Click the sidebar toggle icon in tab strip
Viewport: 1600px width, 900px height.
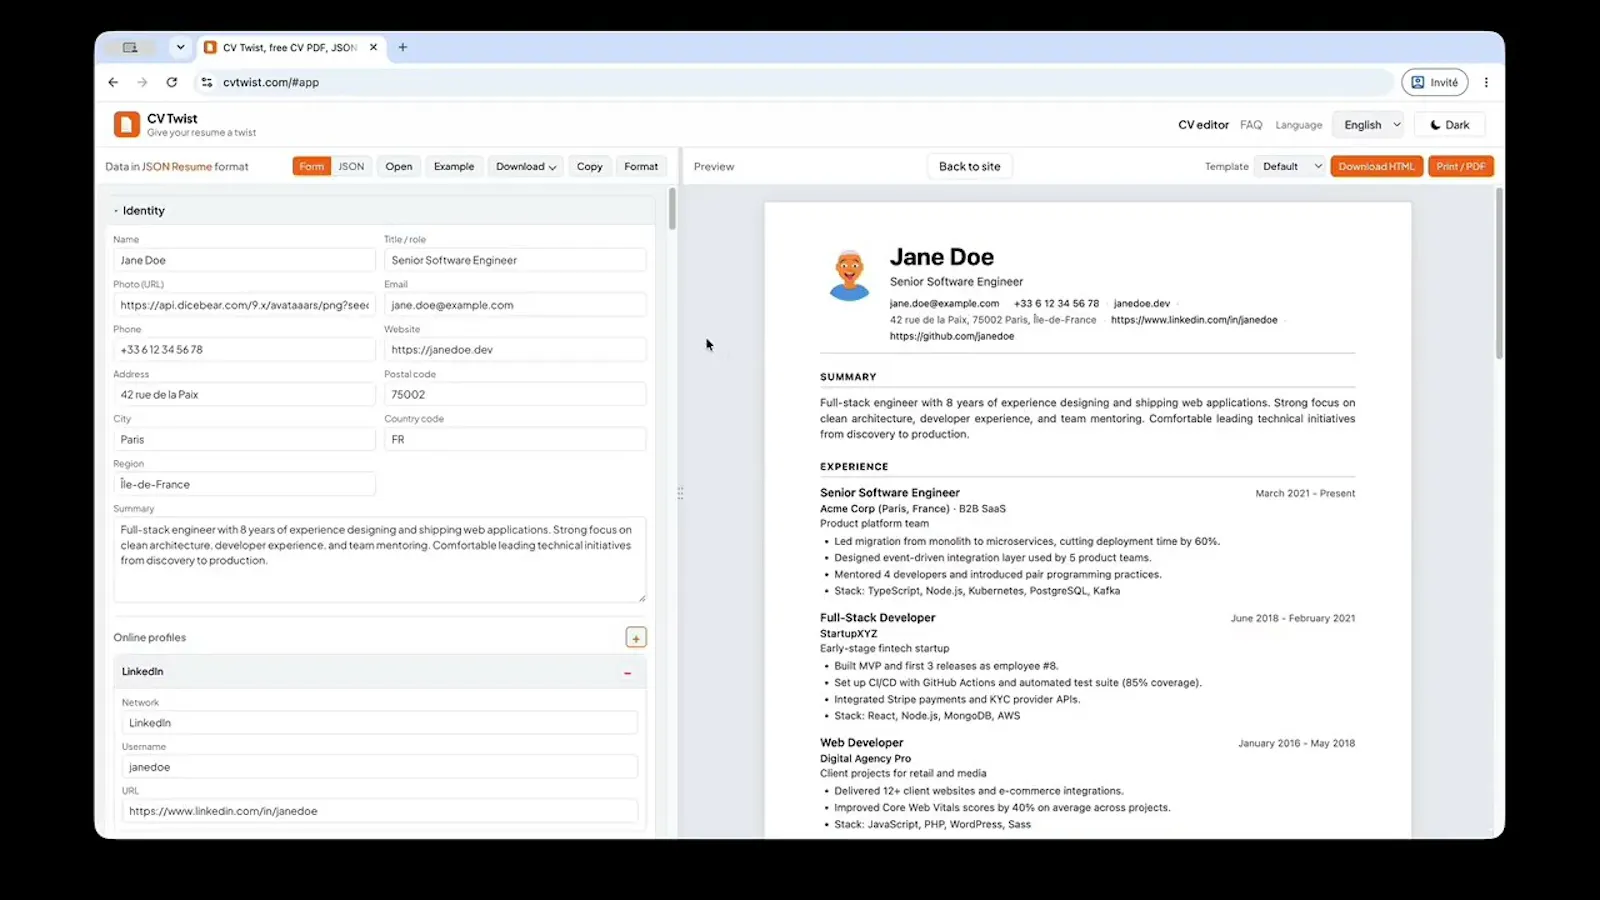pyautogui.click(x=130, y=47)
